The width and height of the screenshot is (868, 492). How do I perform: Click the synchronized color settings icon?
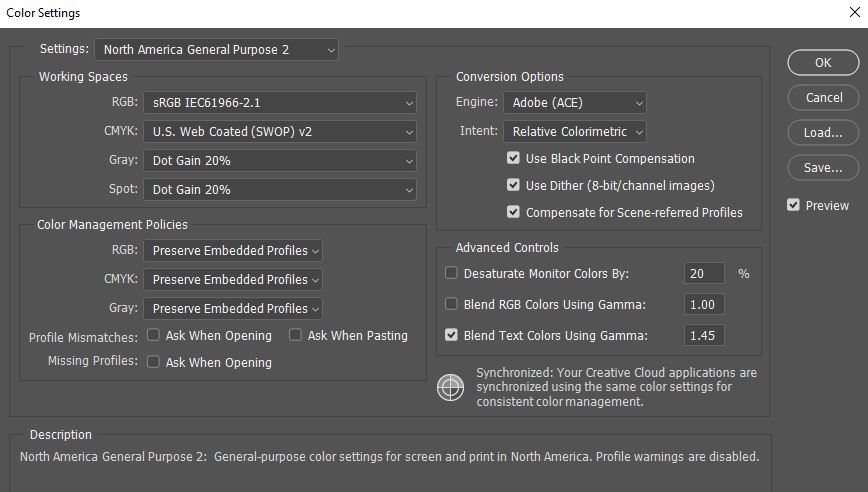click(451, 387)
